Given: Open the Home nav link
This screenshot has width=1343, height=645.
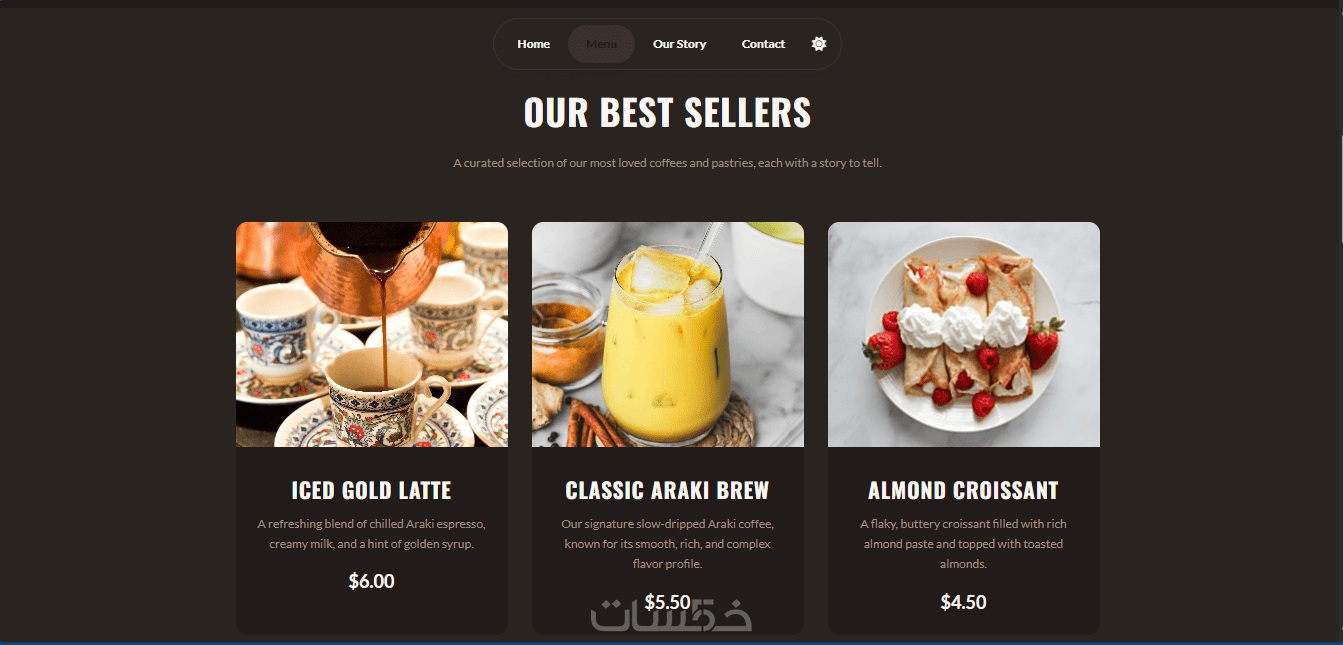Looking at the screenshot, I should [533, 44].
